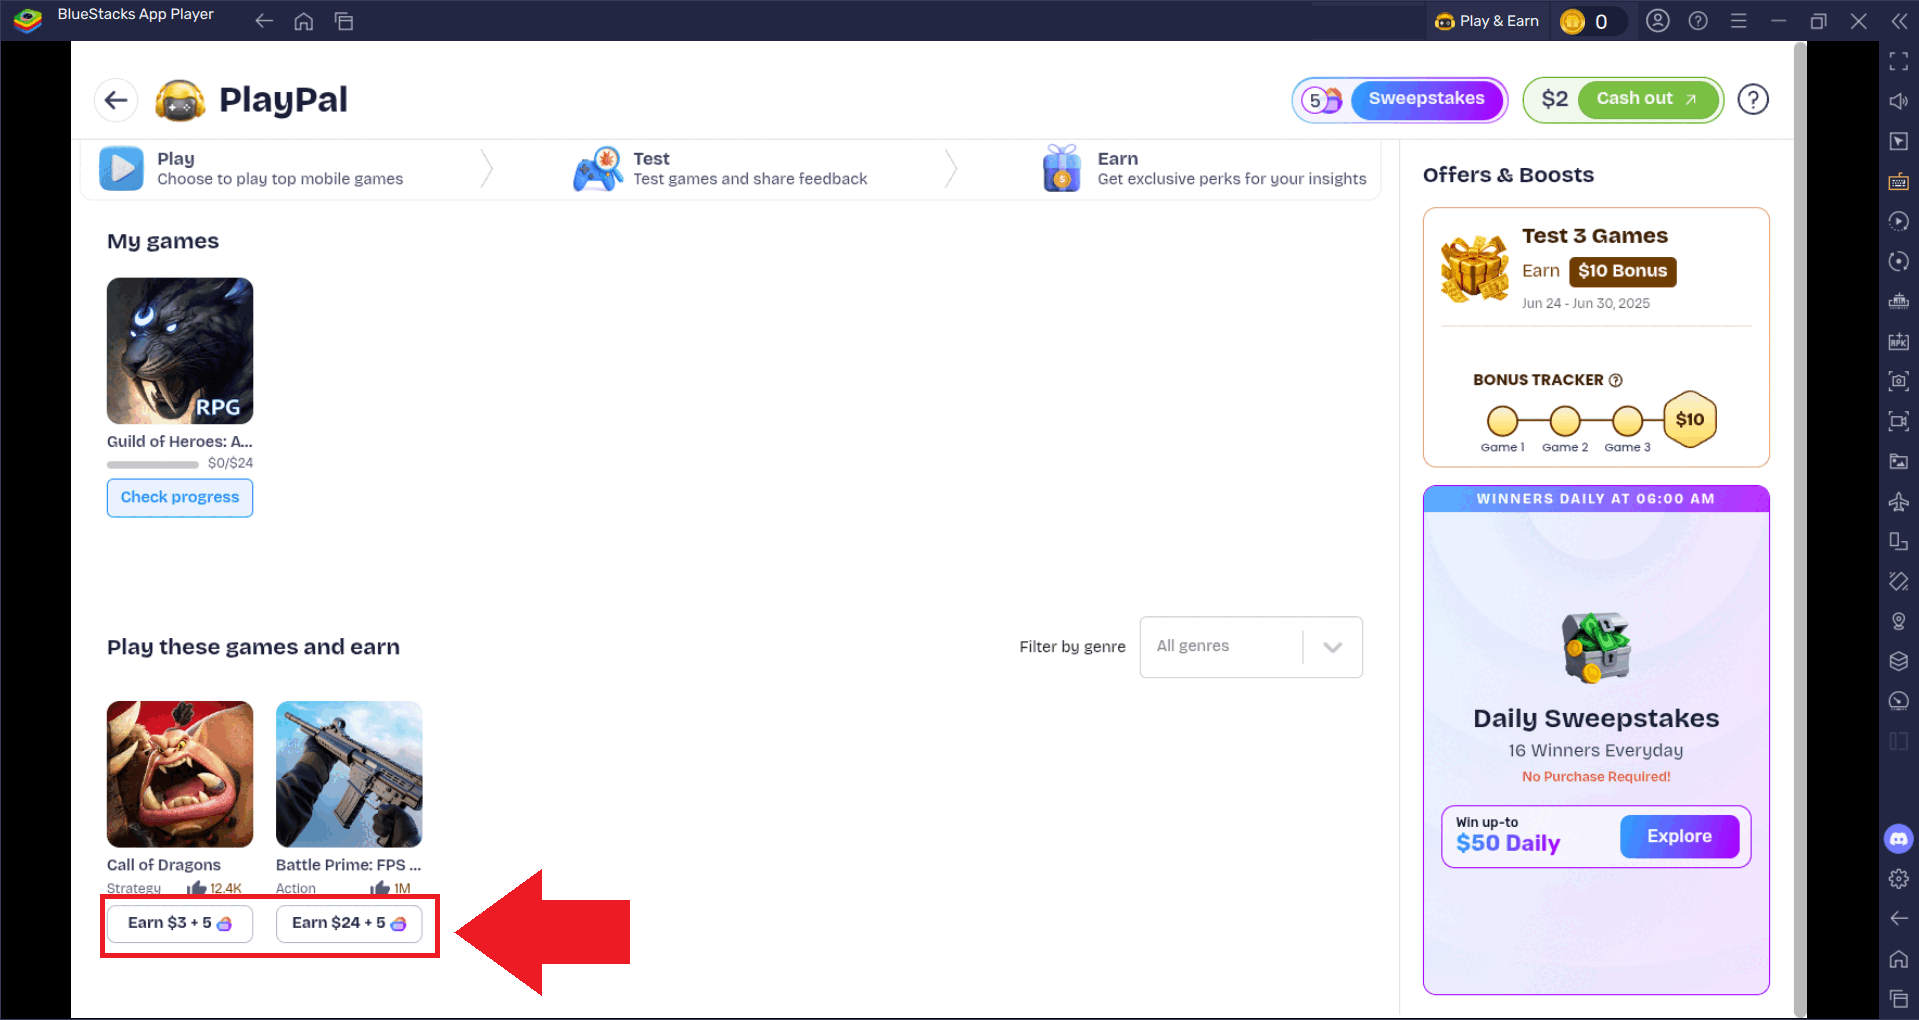
Task: Open the multi-instance manager icon
Action: [1898, 301]
